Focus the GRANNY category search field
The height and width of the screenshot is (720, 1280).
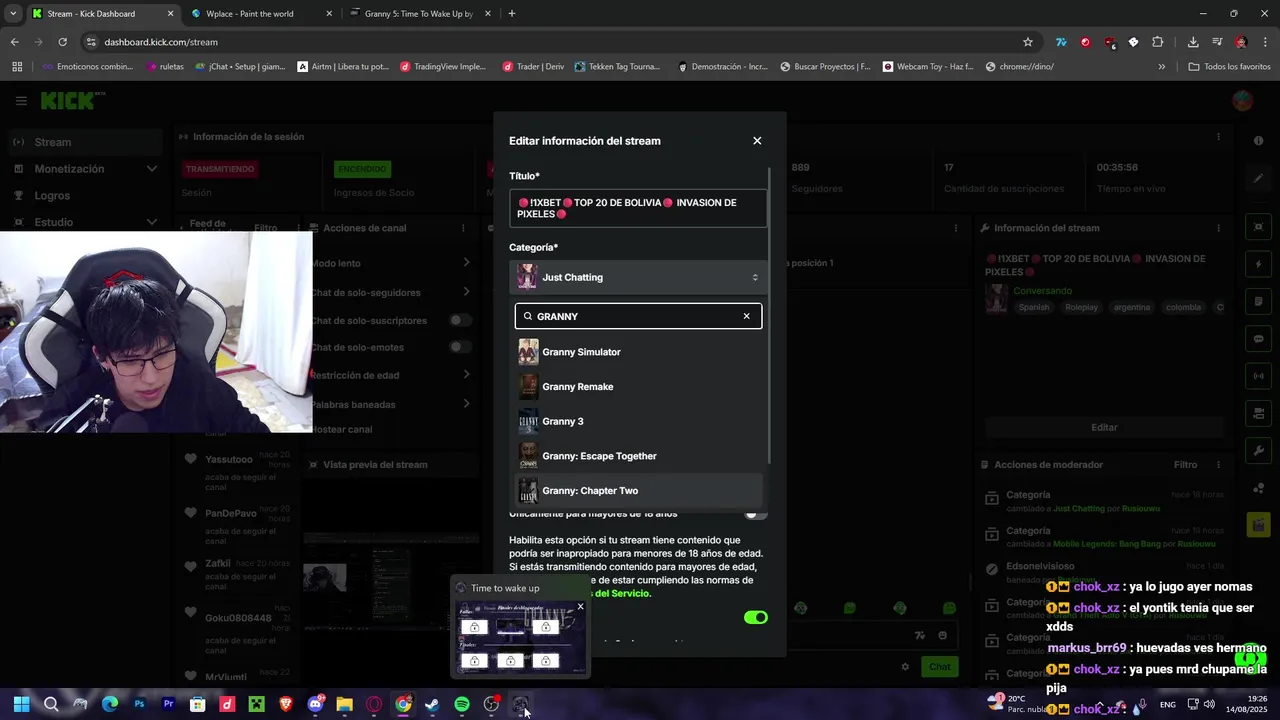click(638, 316)
